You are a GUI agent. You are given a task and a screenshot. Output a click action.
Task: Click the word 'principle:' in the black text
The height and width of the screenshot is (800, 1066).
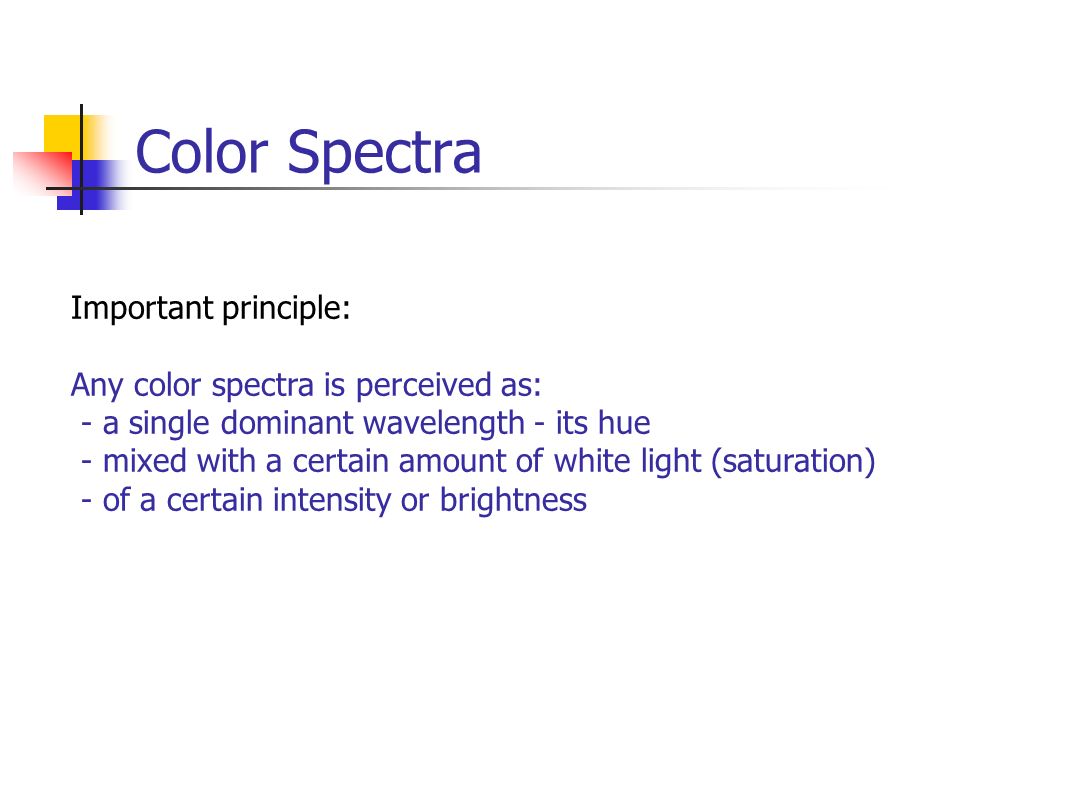286,309
